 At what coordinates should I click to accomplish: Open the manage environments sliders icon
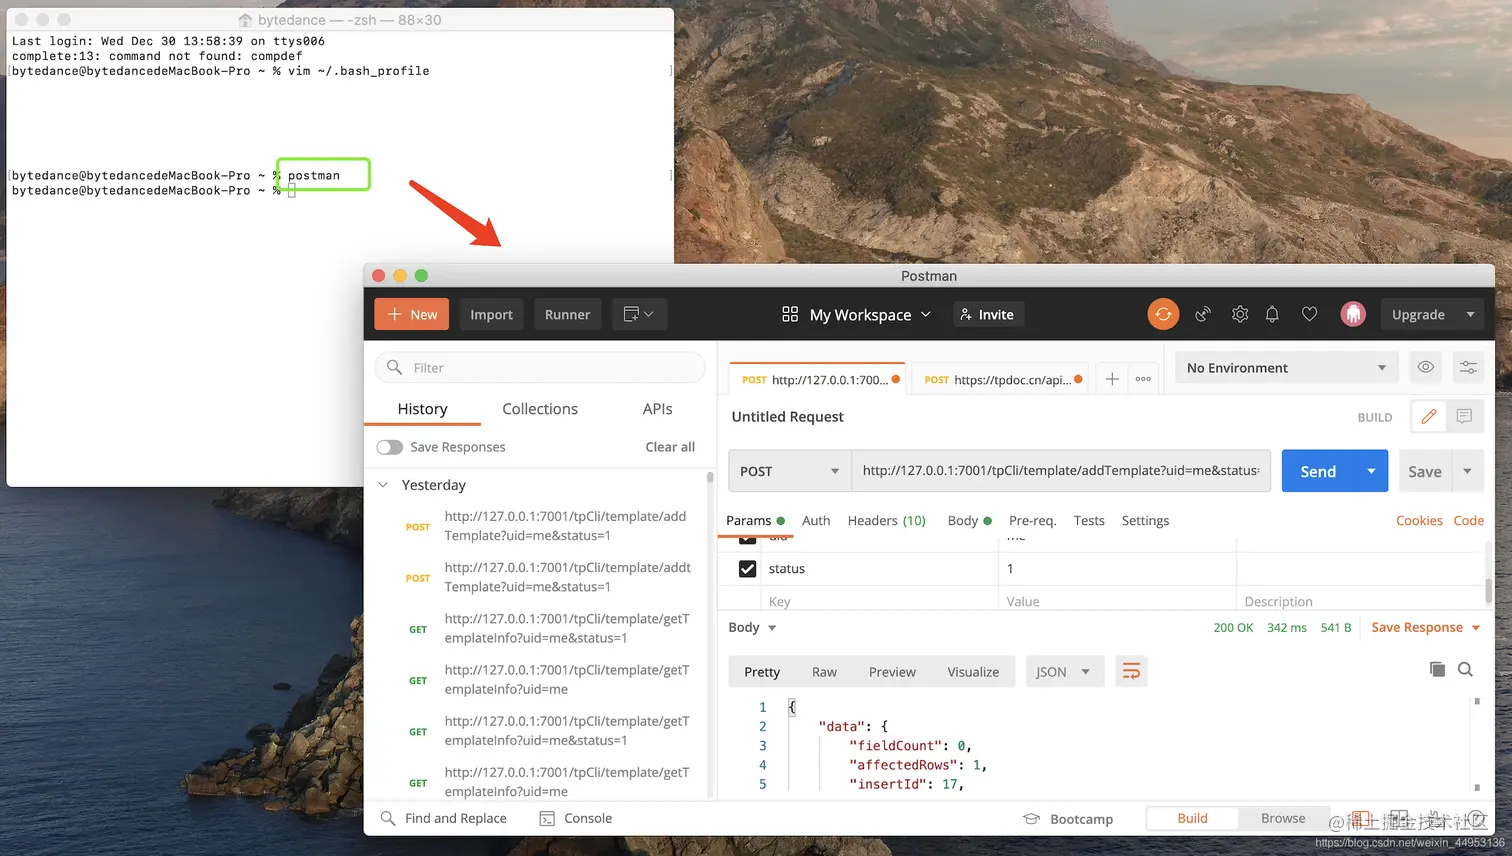pyautogui.click(x=1468, y=367)
